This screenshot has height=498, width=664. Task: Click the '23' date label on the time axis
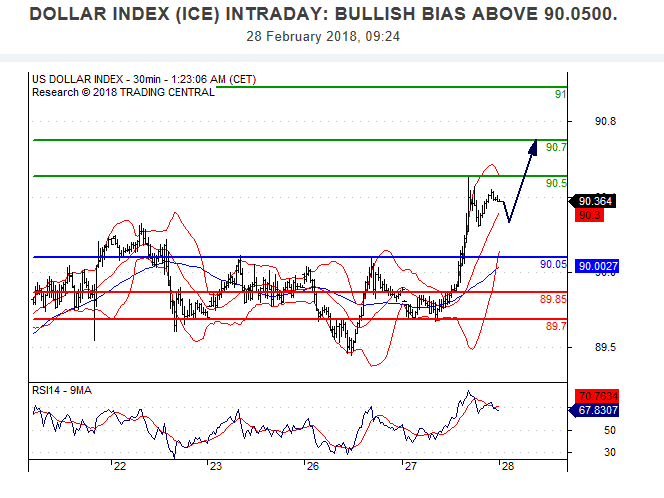pos(216,467)
